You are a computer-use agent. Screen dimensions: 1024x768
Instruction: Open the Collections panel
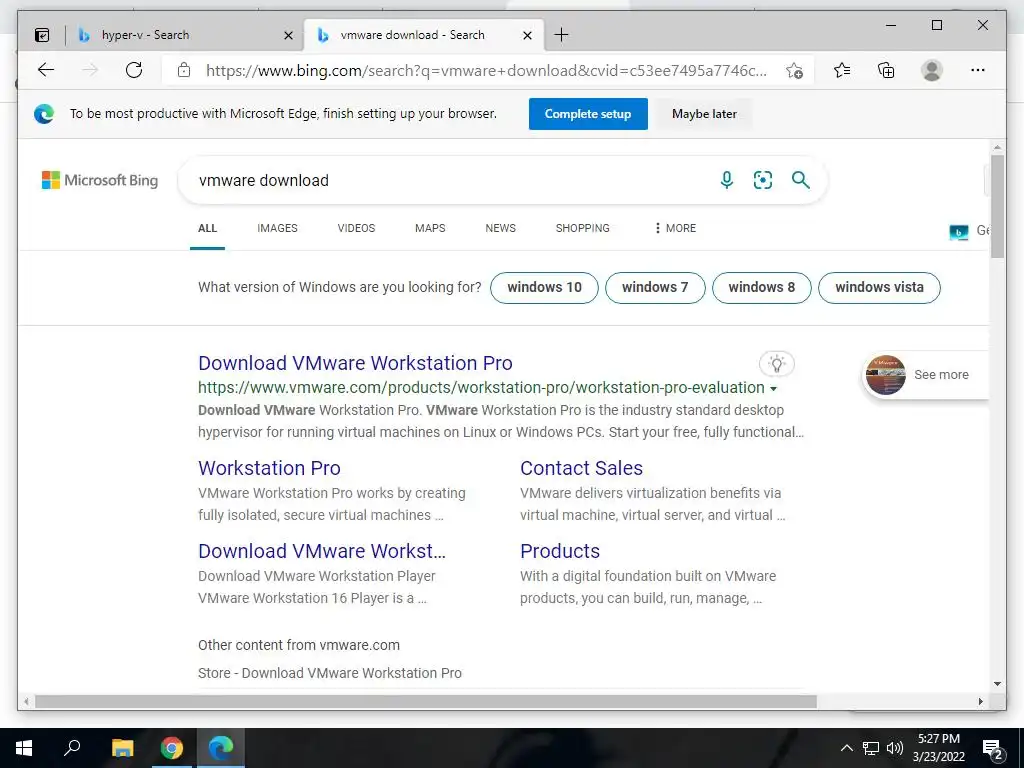coord(886,70)
